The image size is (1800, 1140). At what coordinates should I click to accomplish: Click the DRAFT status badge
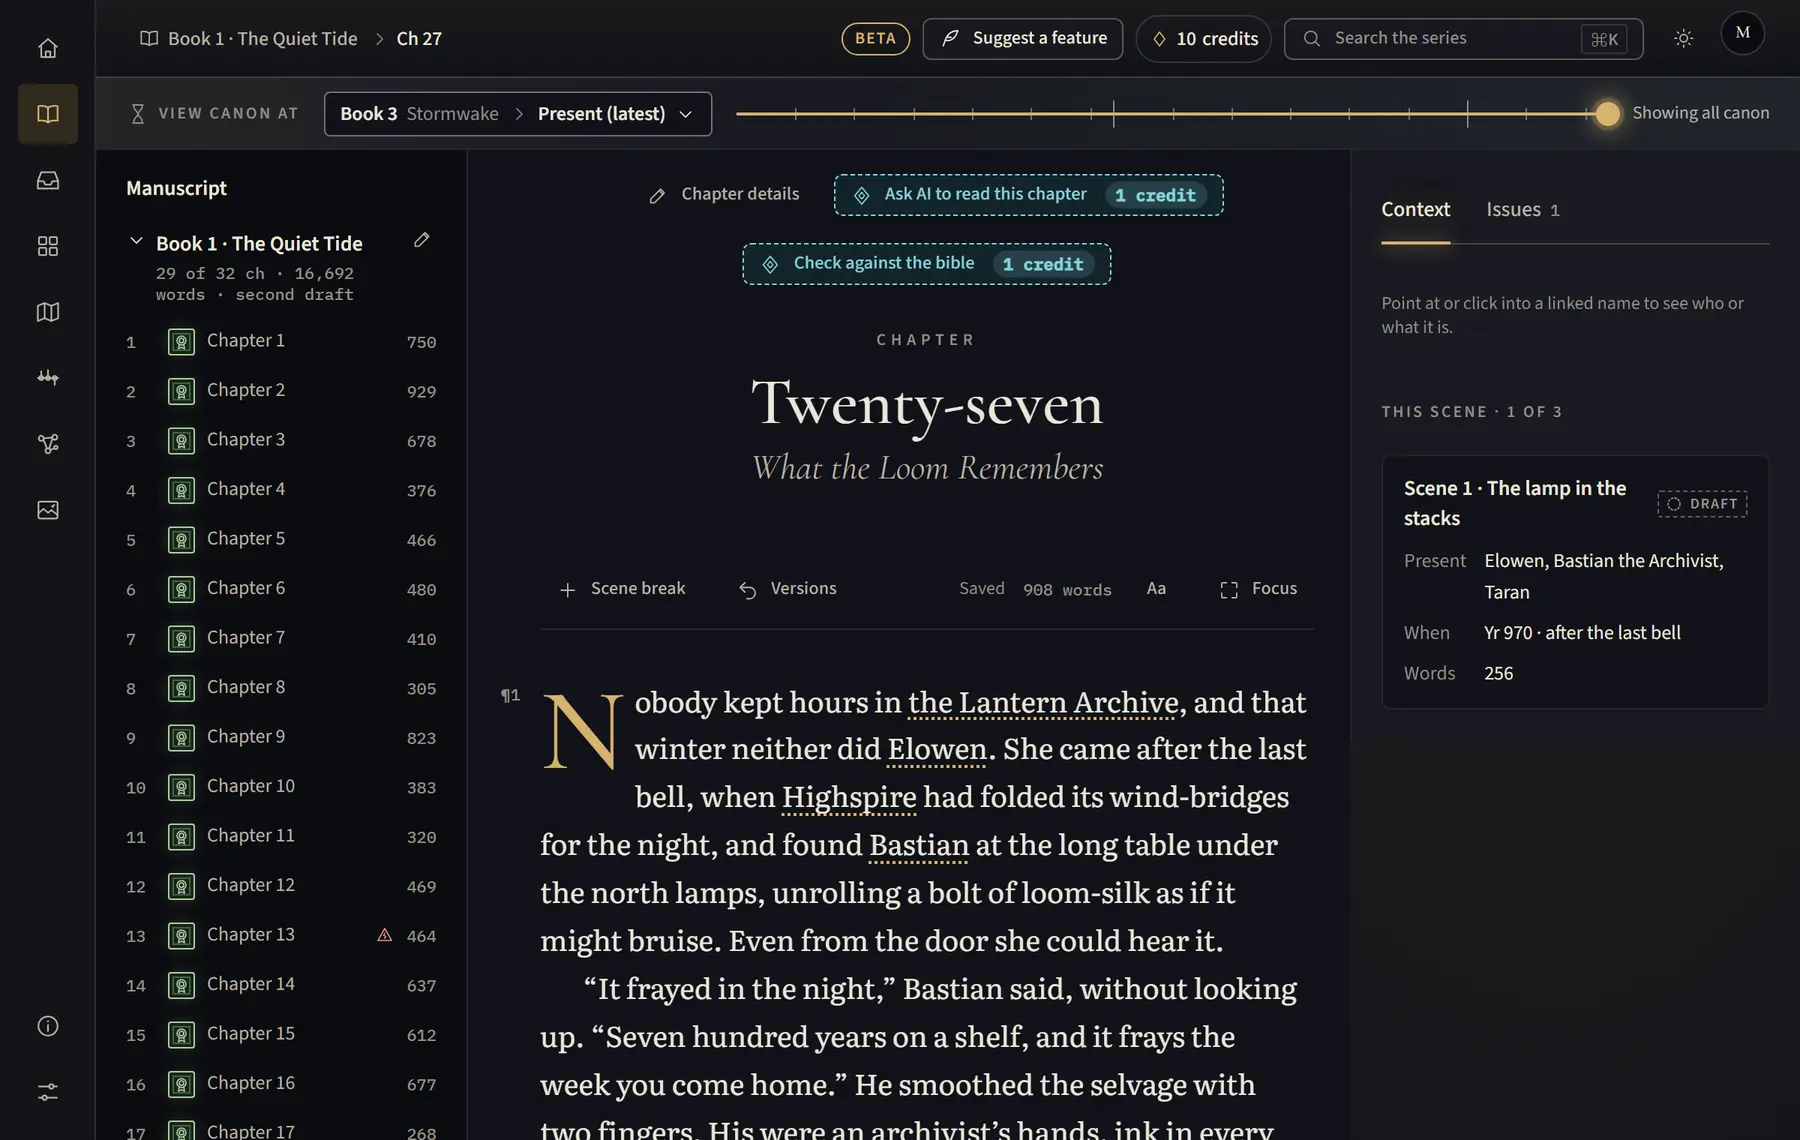(x=1702, y=503)
